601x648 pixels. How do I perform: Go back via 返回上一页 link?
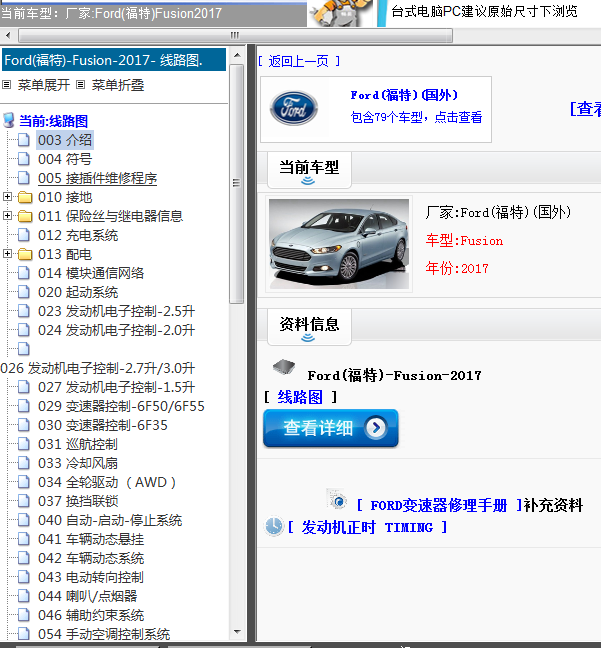pos(298,62)
